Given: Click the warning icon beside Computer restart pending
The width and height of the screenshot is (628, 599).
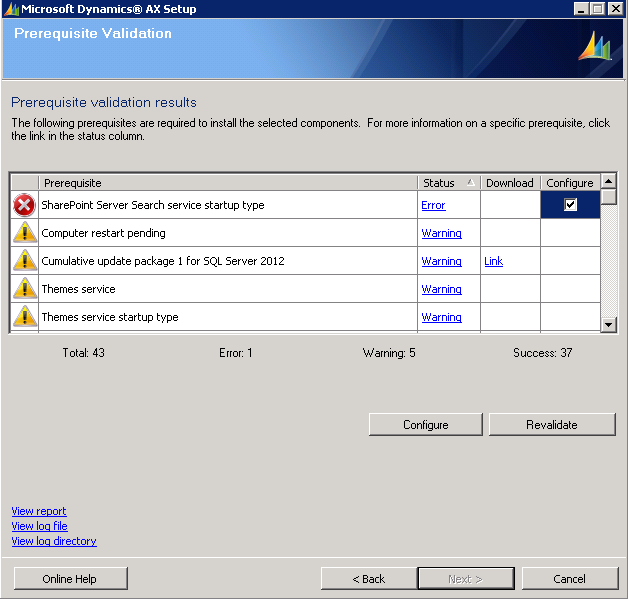Looking at the screenshot, I should point(25,233).
